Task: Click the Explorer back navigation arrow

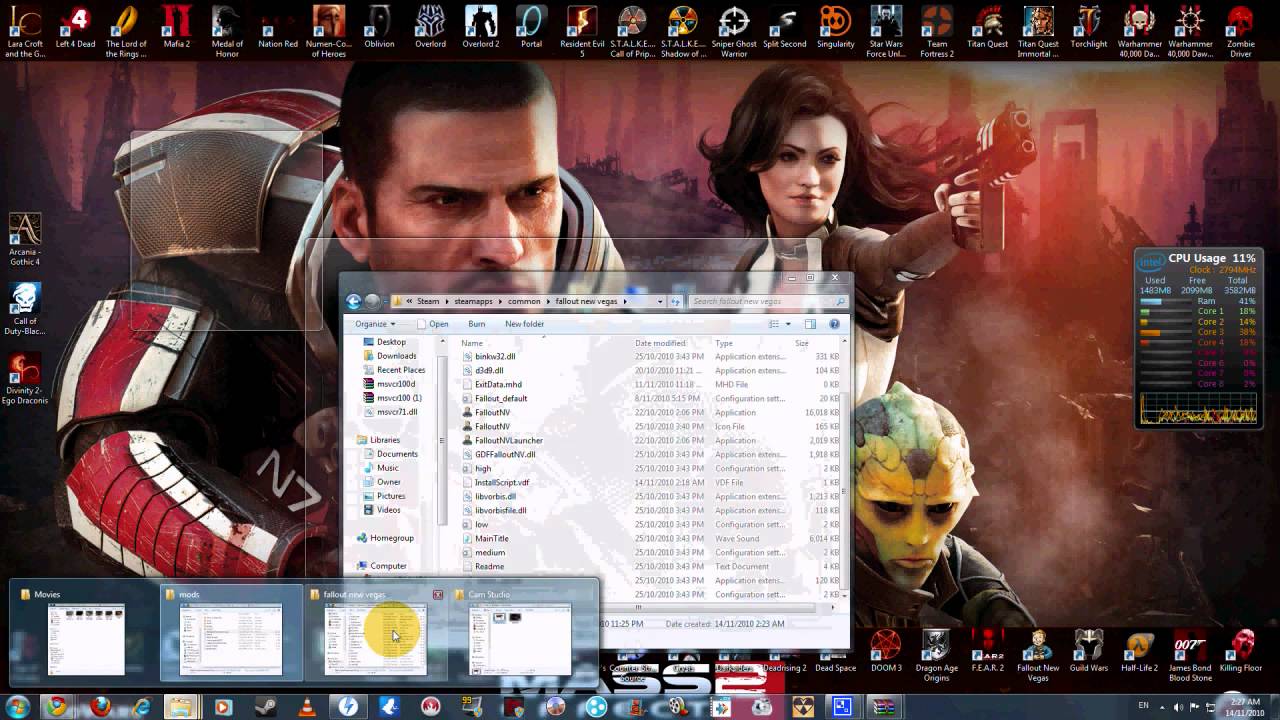Action: (353, 301)
